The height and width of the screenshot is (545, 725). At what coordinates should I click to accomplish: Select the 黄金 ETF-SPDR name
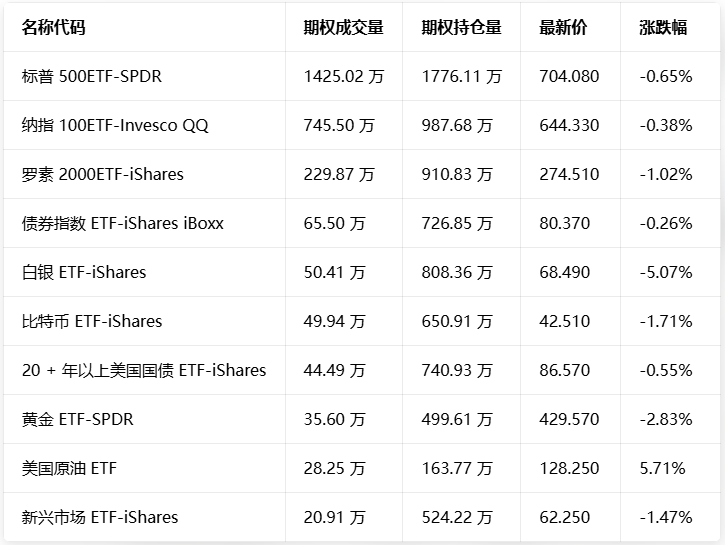click(77, 419)
